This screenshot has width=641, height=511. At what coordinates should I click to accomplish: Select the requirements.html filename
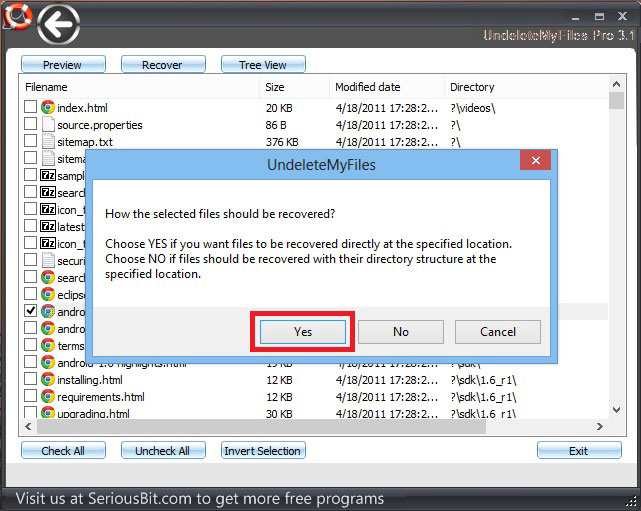(x=101, y=397)
